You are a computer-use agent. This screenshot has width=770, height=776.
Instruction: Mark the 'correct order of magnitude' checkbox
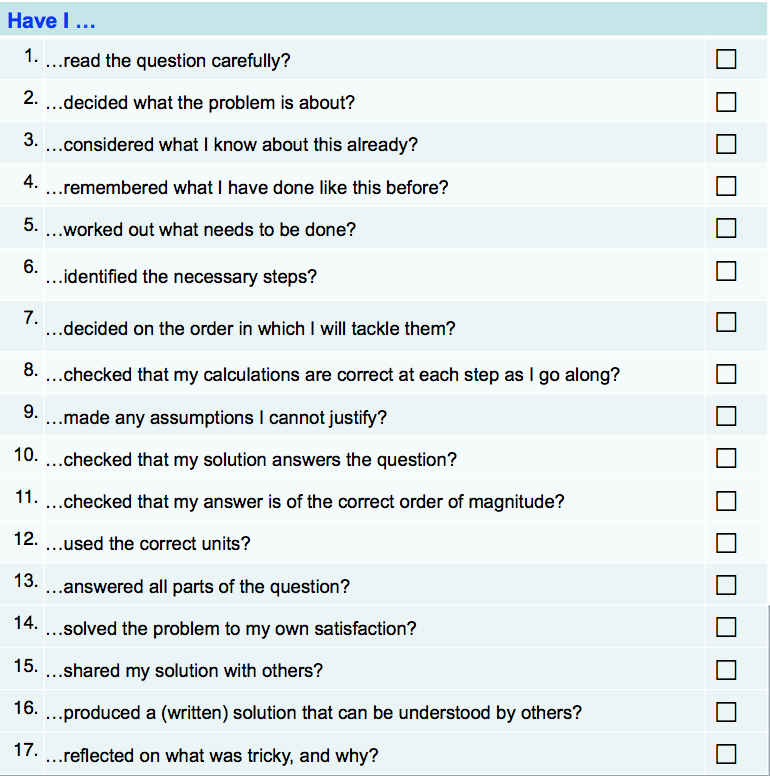click(x=726, y=501)
